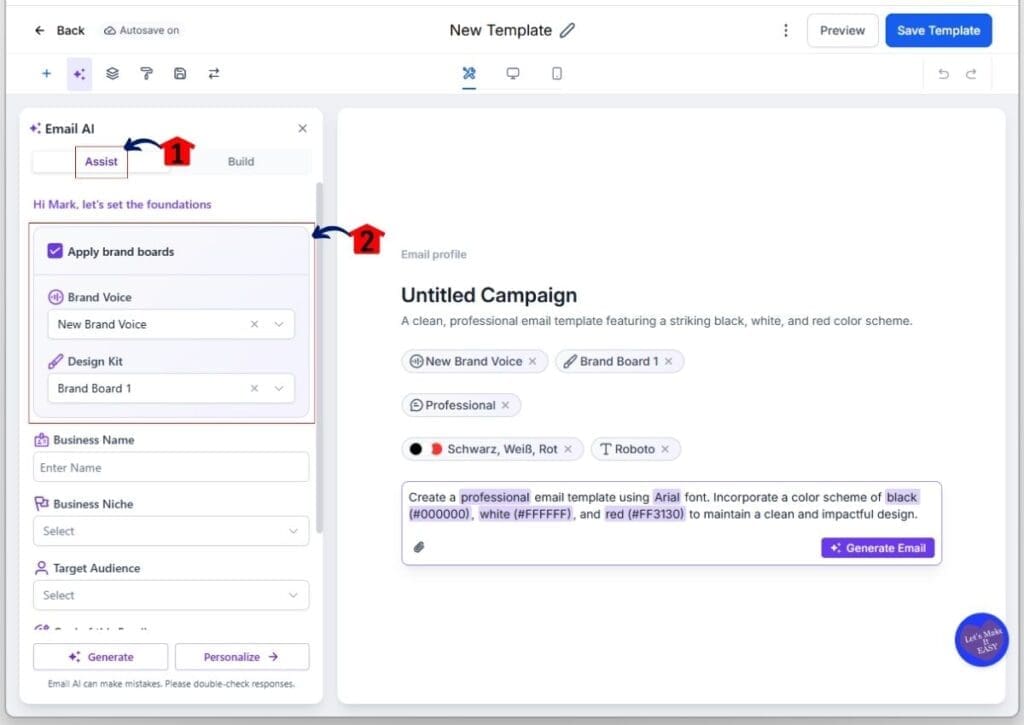Click the Generate Email button
Screen dimensions: 1024x725
tap(876, 547)
